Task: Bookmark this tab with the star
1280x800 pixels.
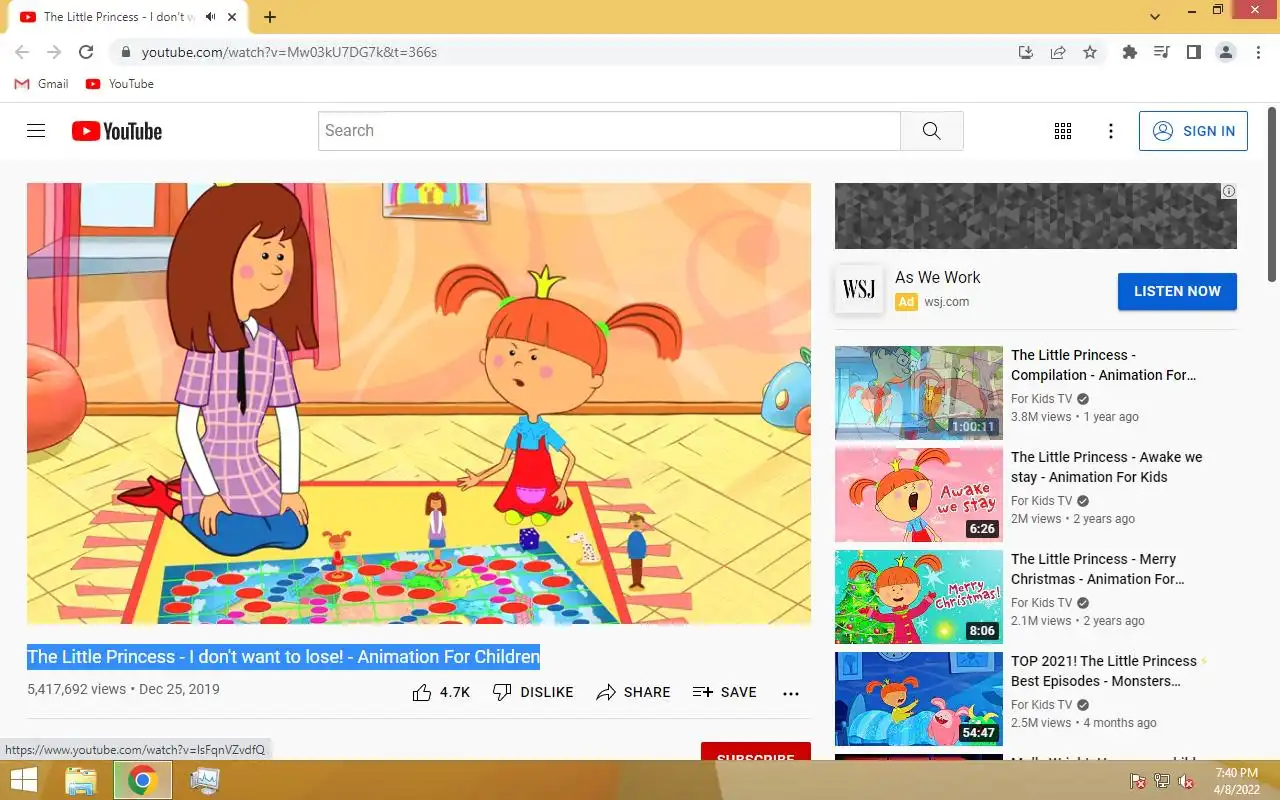Action: point(1090,52)
